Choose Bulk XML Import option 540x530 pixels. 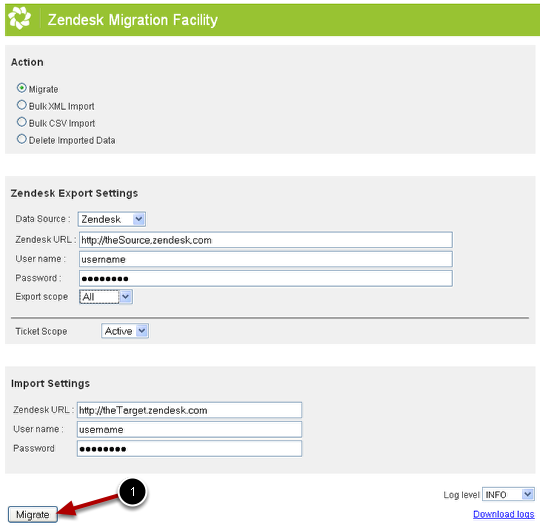pyautogui.click(x=21, y=105)
